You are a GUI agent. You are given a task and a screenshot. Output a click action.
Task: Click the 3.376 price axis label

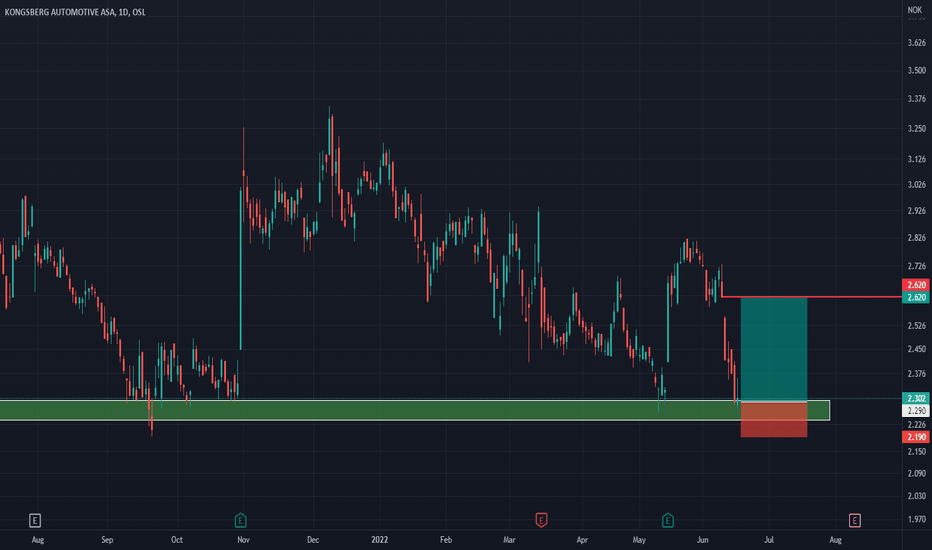pyautogui.click(x=917, y=99)
